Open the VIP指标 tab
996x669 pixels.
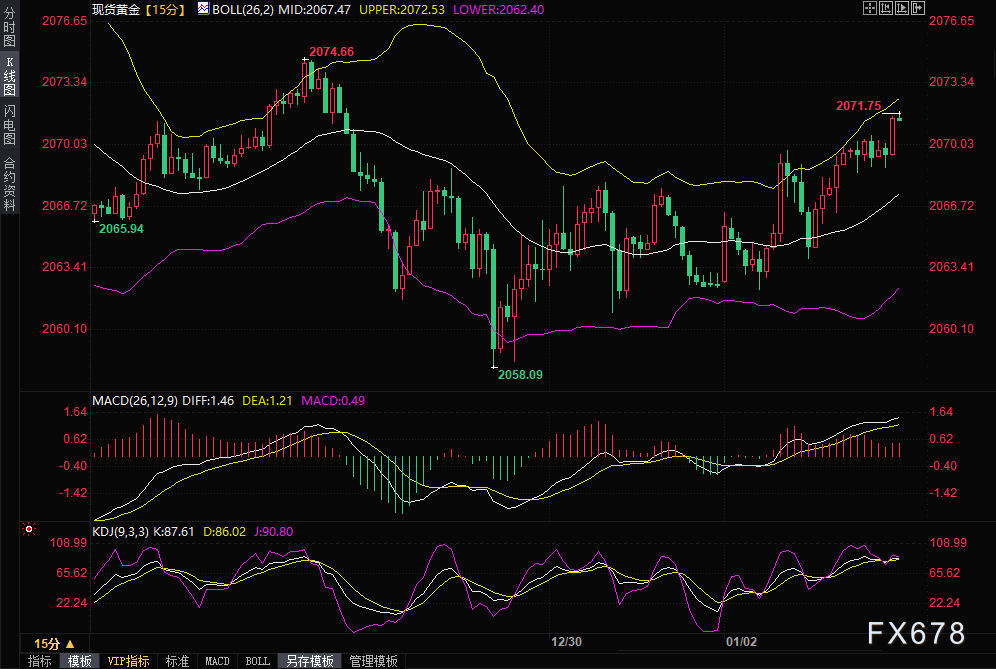pyautogui.click(x=128, y=661)
